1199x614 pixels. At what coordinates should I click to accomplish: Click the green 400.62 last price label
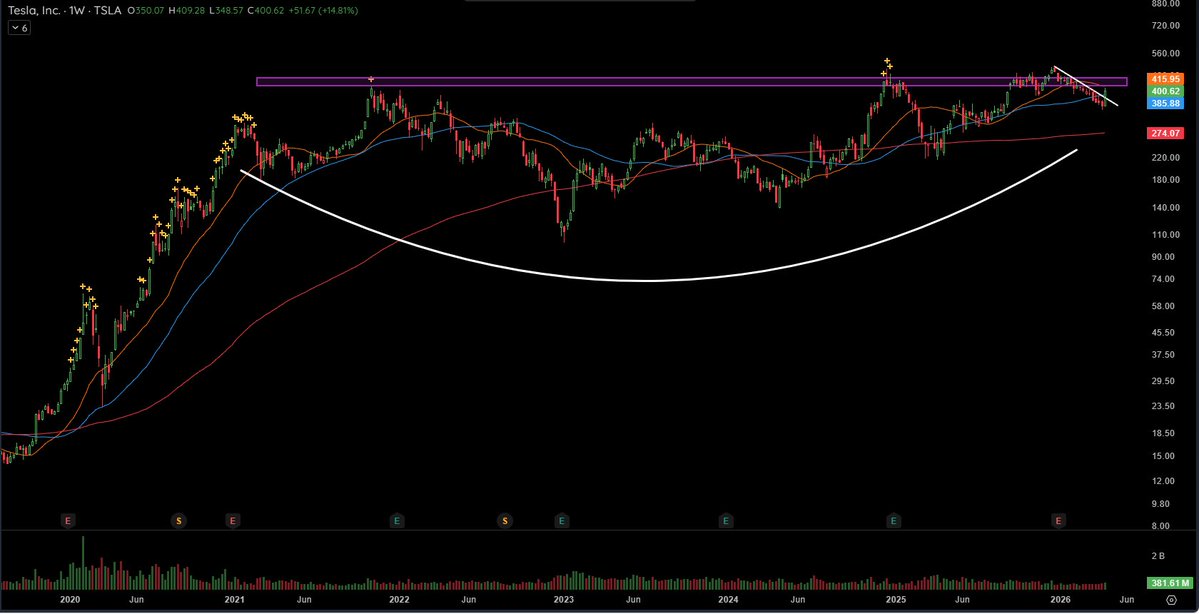[x=1164, y=90]
